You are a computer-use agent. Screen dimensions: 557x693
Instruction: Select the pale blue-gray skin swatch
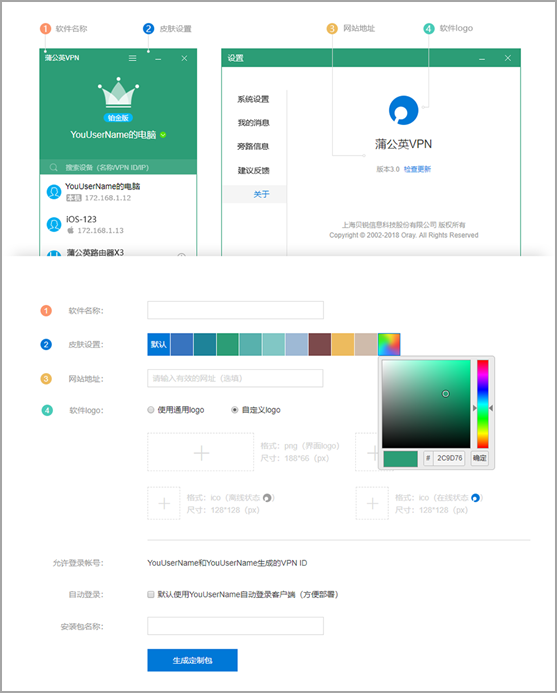click(297, 344)
